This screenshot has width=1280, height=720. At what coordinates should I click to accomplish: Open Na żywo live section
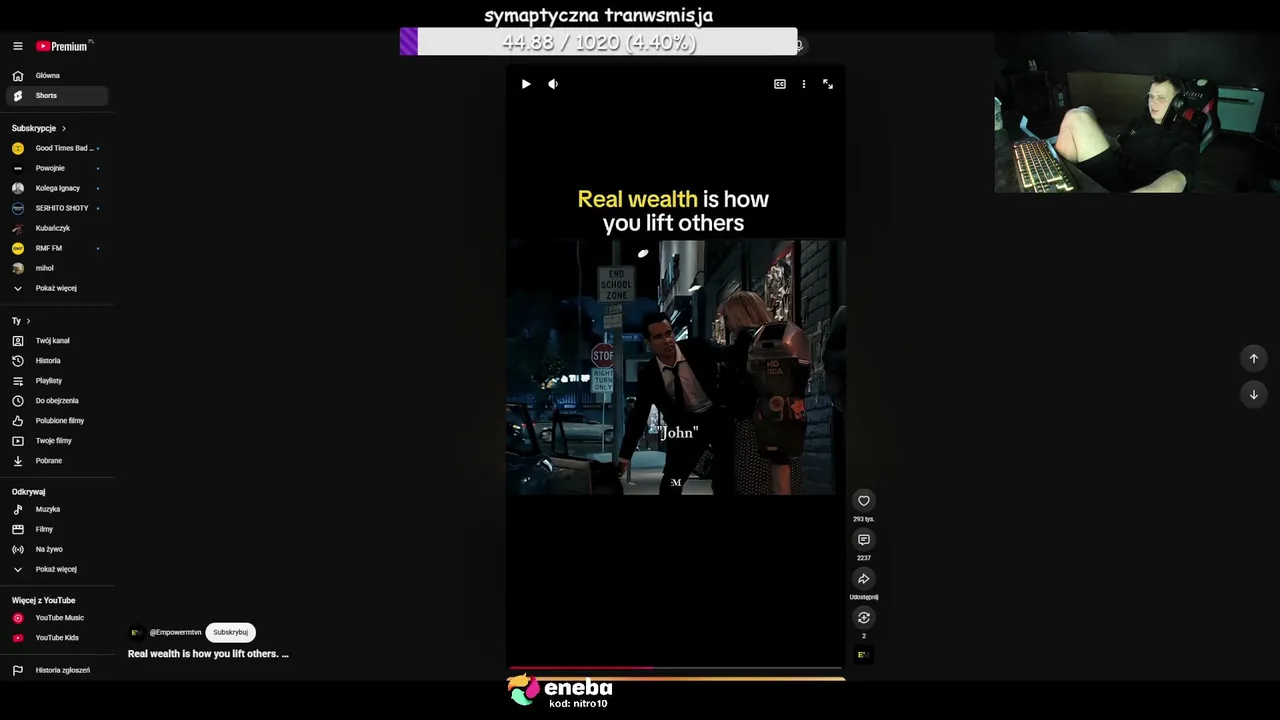[57, 549]
